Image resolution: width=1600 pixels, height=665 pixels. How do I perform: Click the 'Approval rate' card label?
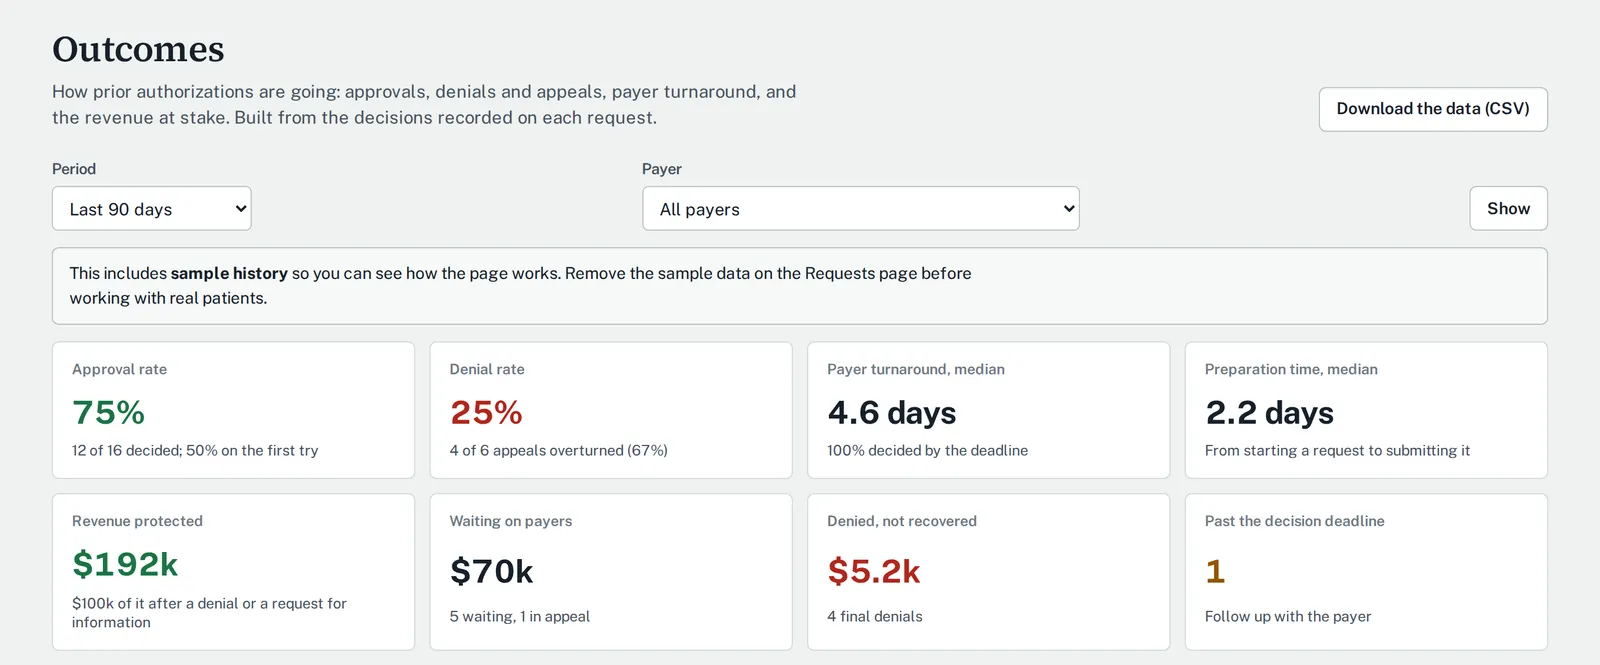coord(119,369)
